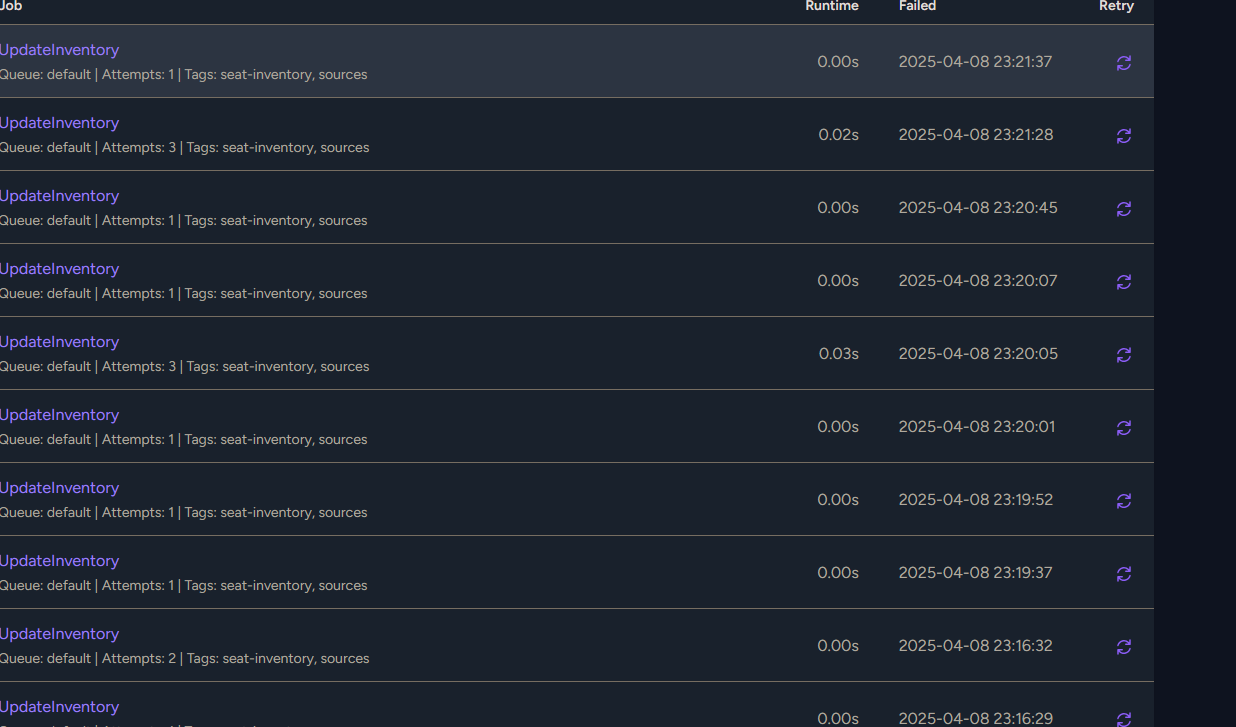This screenshot has height=727, width=1236.
Task: Retry the job failed at 23:20:45
Action: 1124,209
